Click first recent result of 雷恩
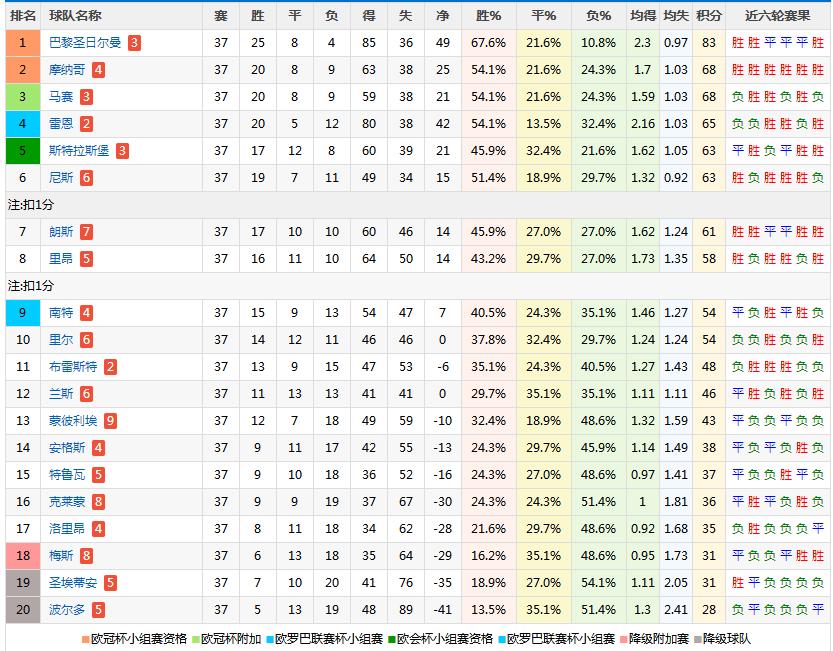Viewport: 833px width, 651px height. pyautogui.click(x=738, y=124)
